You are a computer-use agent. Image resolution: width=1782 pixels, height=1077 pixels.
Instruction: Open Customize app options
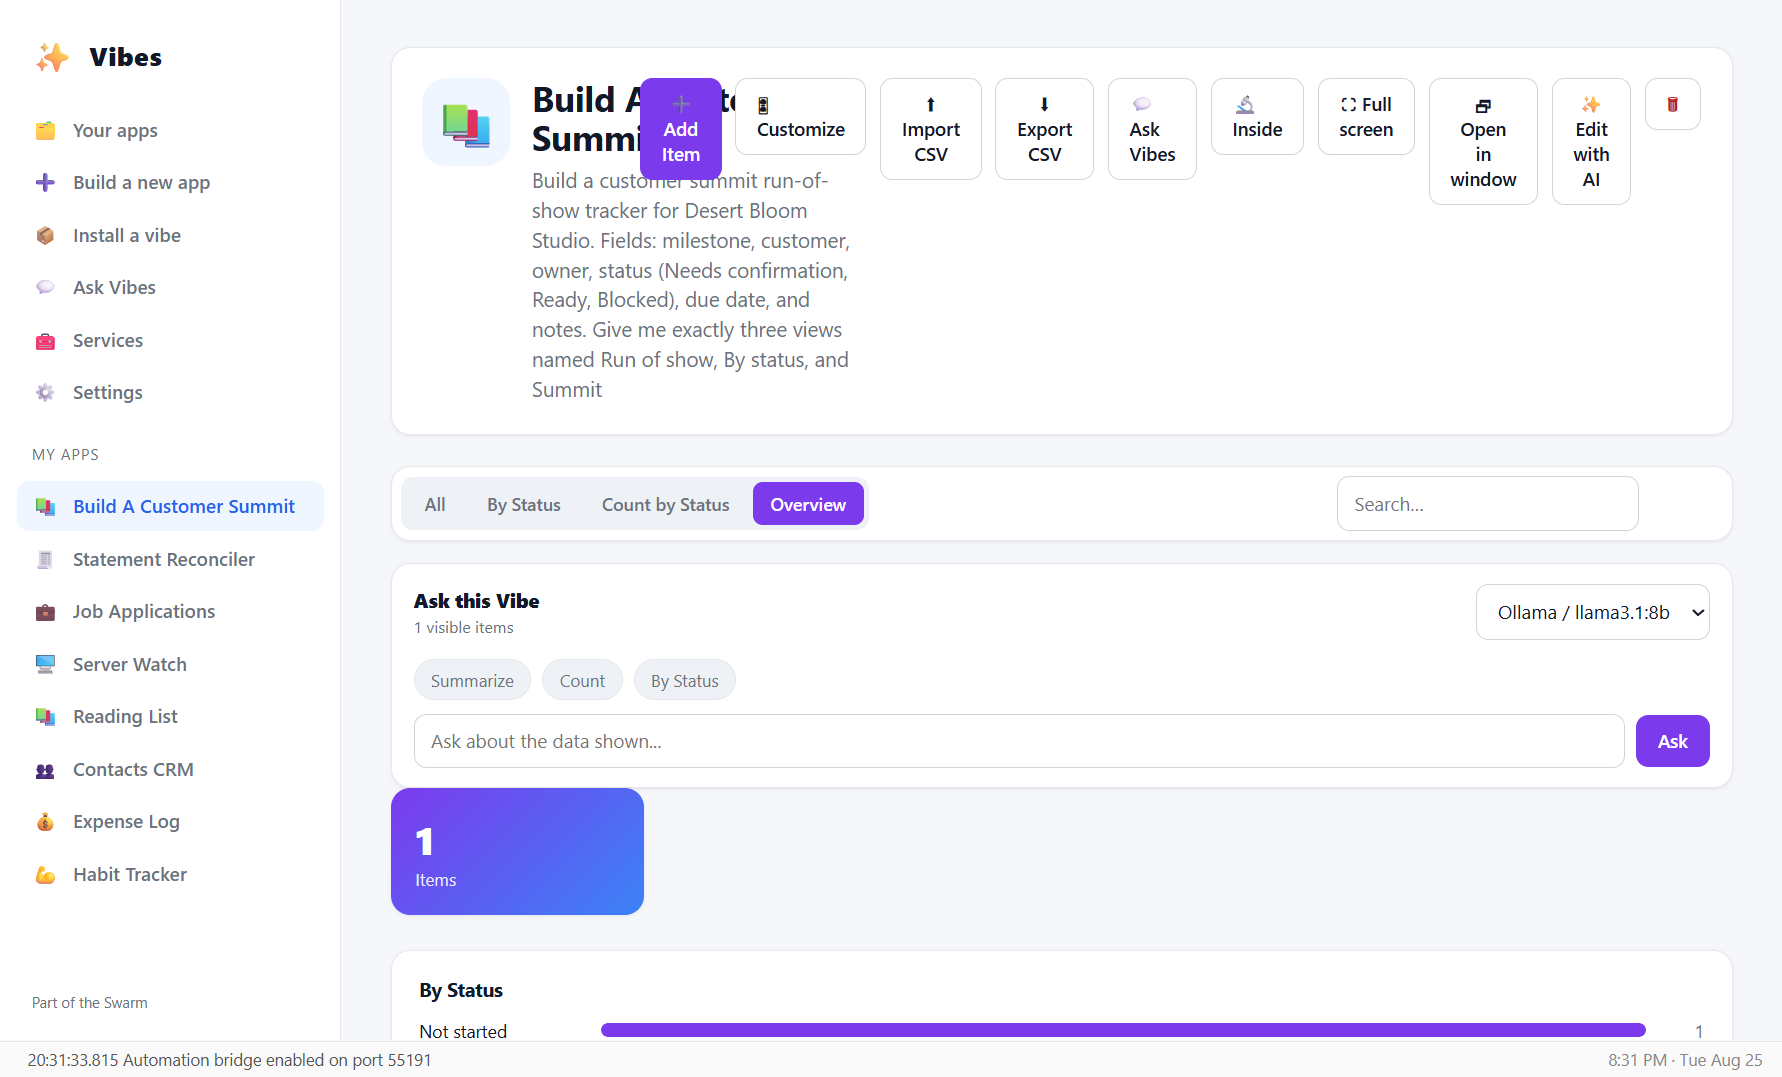tap(800, 117)
